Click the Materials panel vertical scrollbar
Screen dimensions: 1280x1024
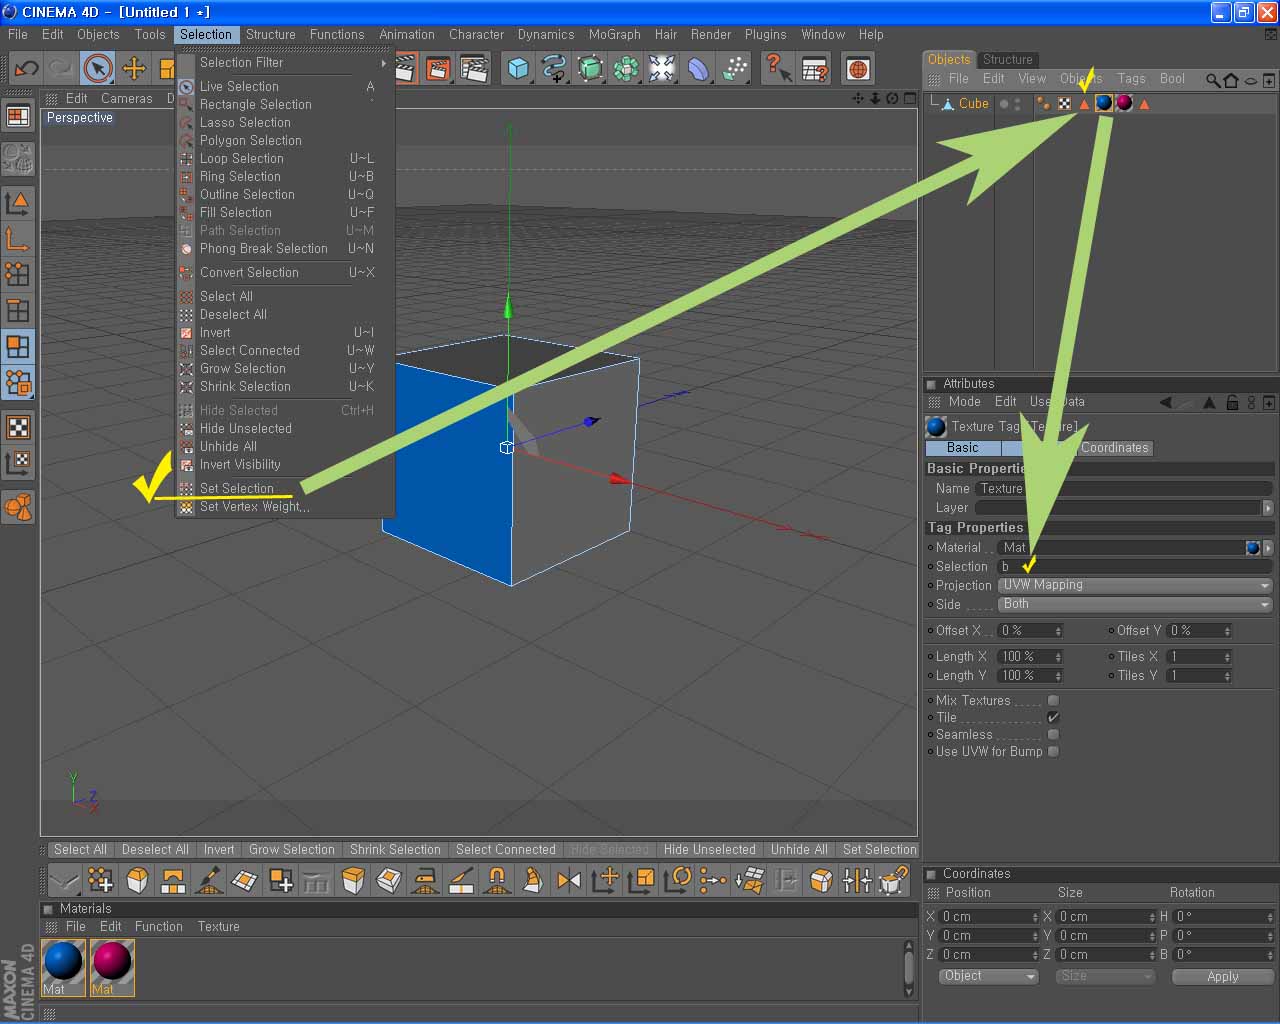coord(908,968)
